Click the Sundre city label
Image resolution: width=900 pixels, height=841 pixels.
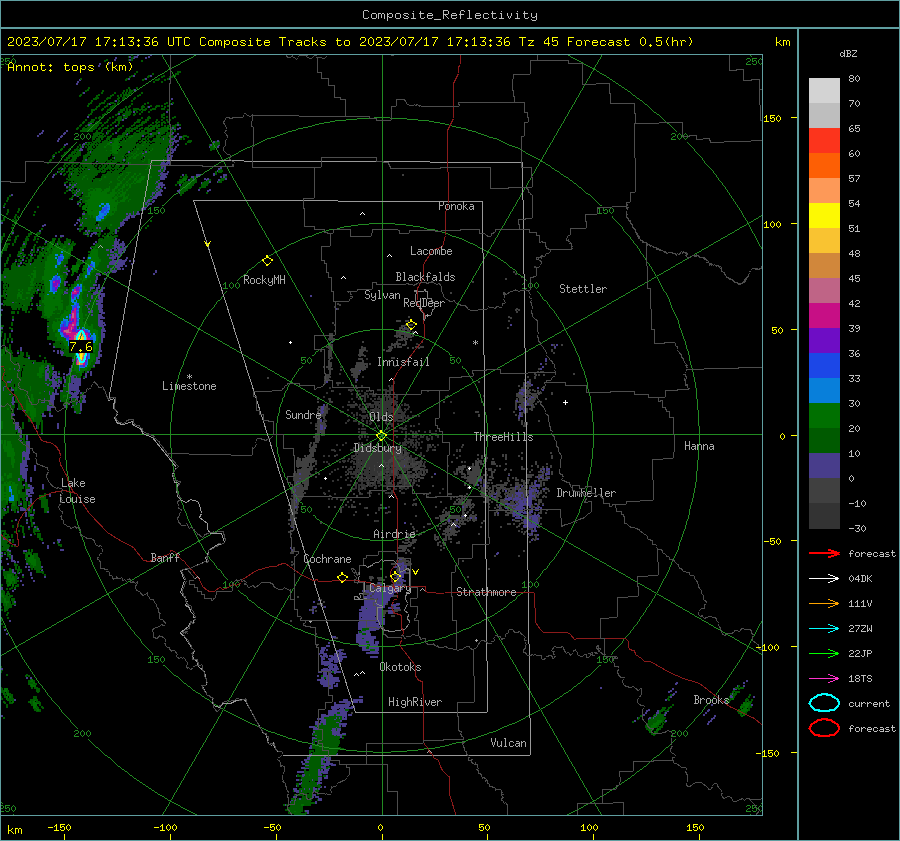click(x=303, y=414)
